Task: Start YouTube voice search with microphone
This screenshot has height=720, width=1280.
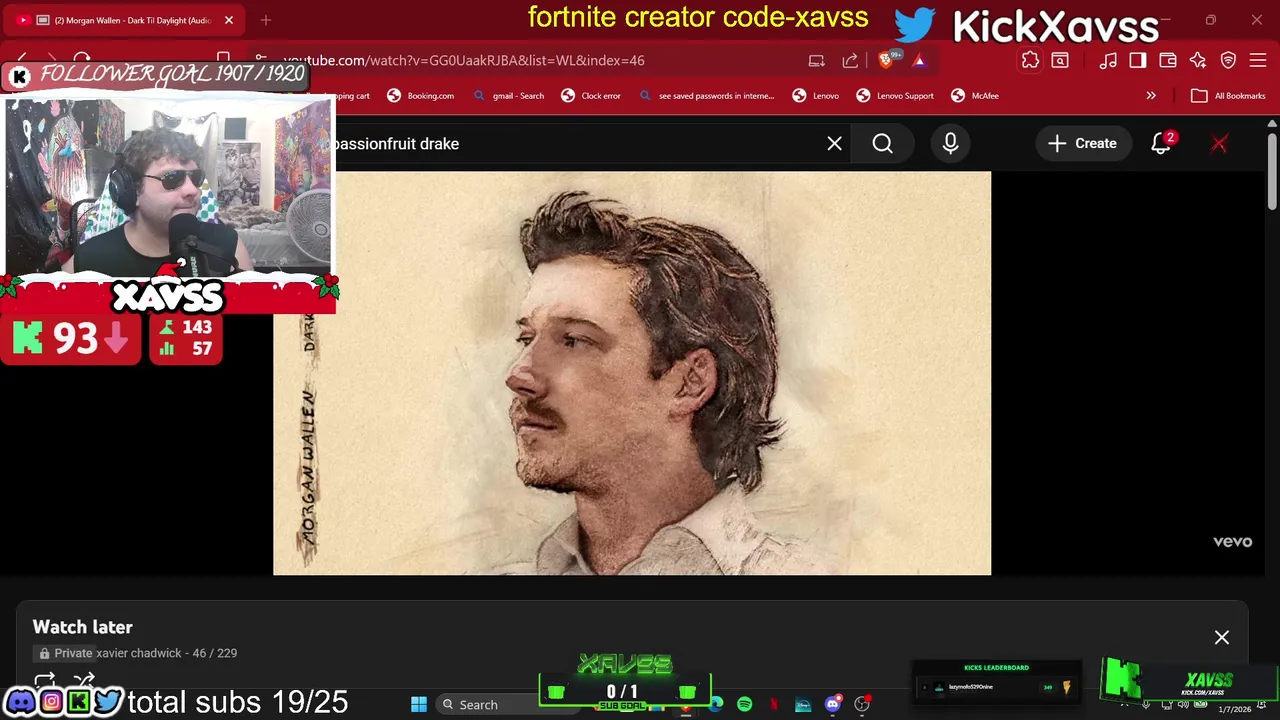Action: [x=950, y=144]
